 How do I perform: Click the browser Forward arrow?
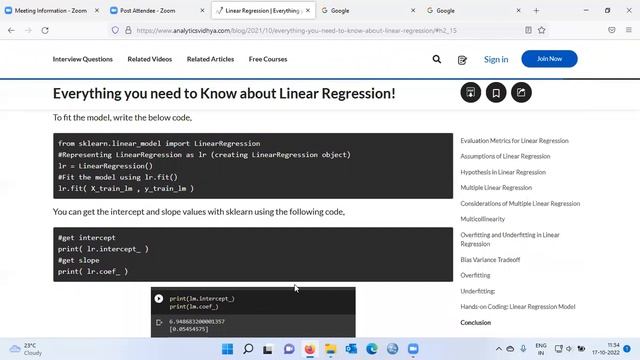pyautogui.click(x=28, y=30)
